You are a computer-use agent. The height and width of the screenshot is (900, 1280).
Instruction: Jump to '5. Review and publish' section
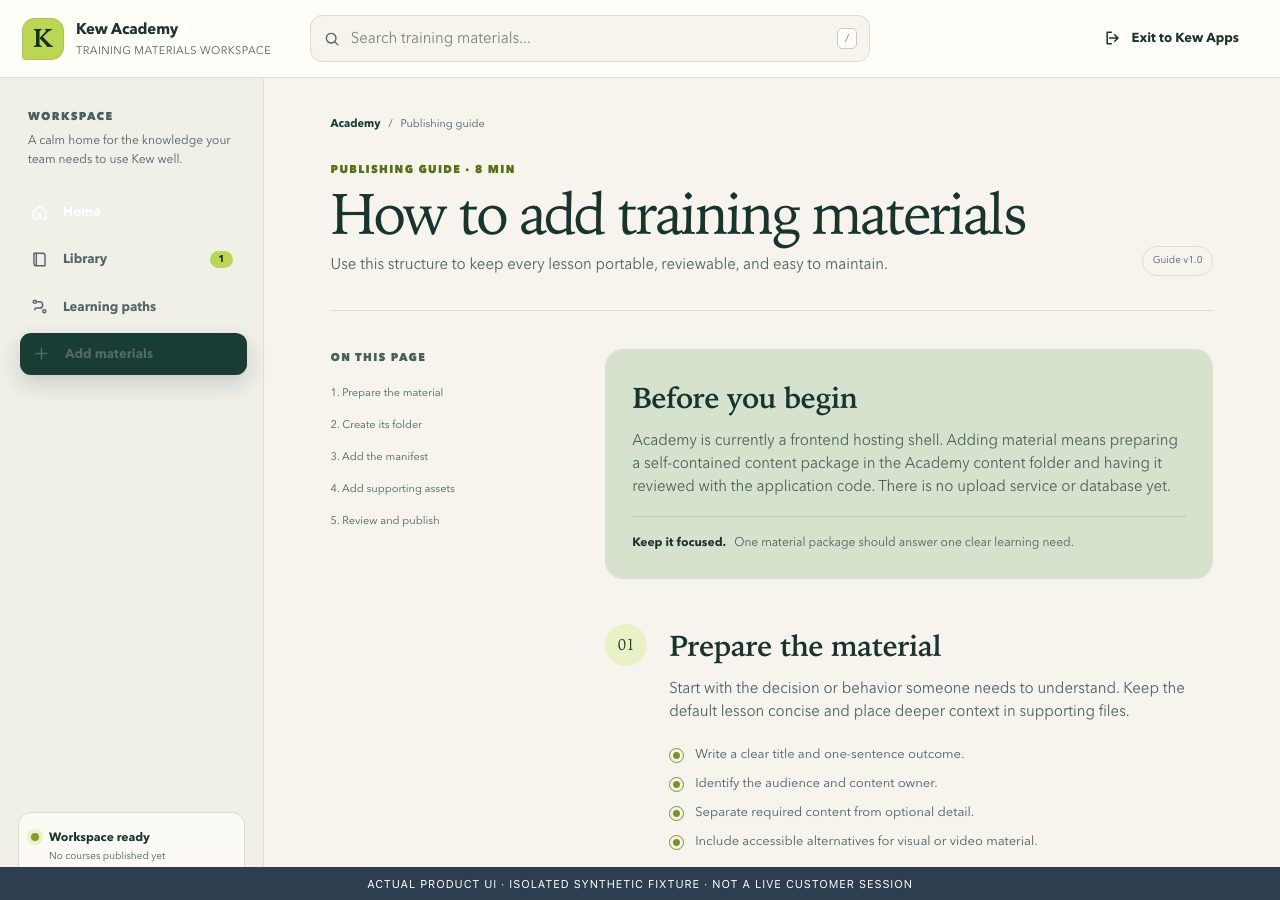pos(385,520)
